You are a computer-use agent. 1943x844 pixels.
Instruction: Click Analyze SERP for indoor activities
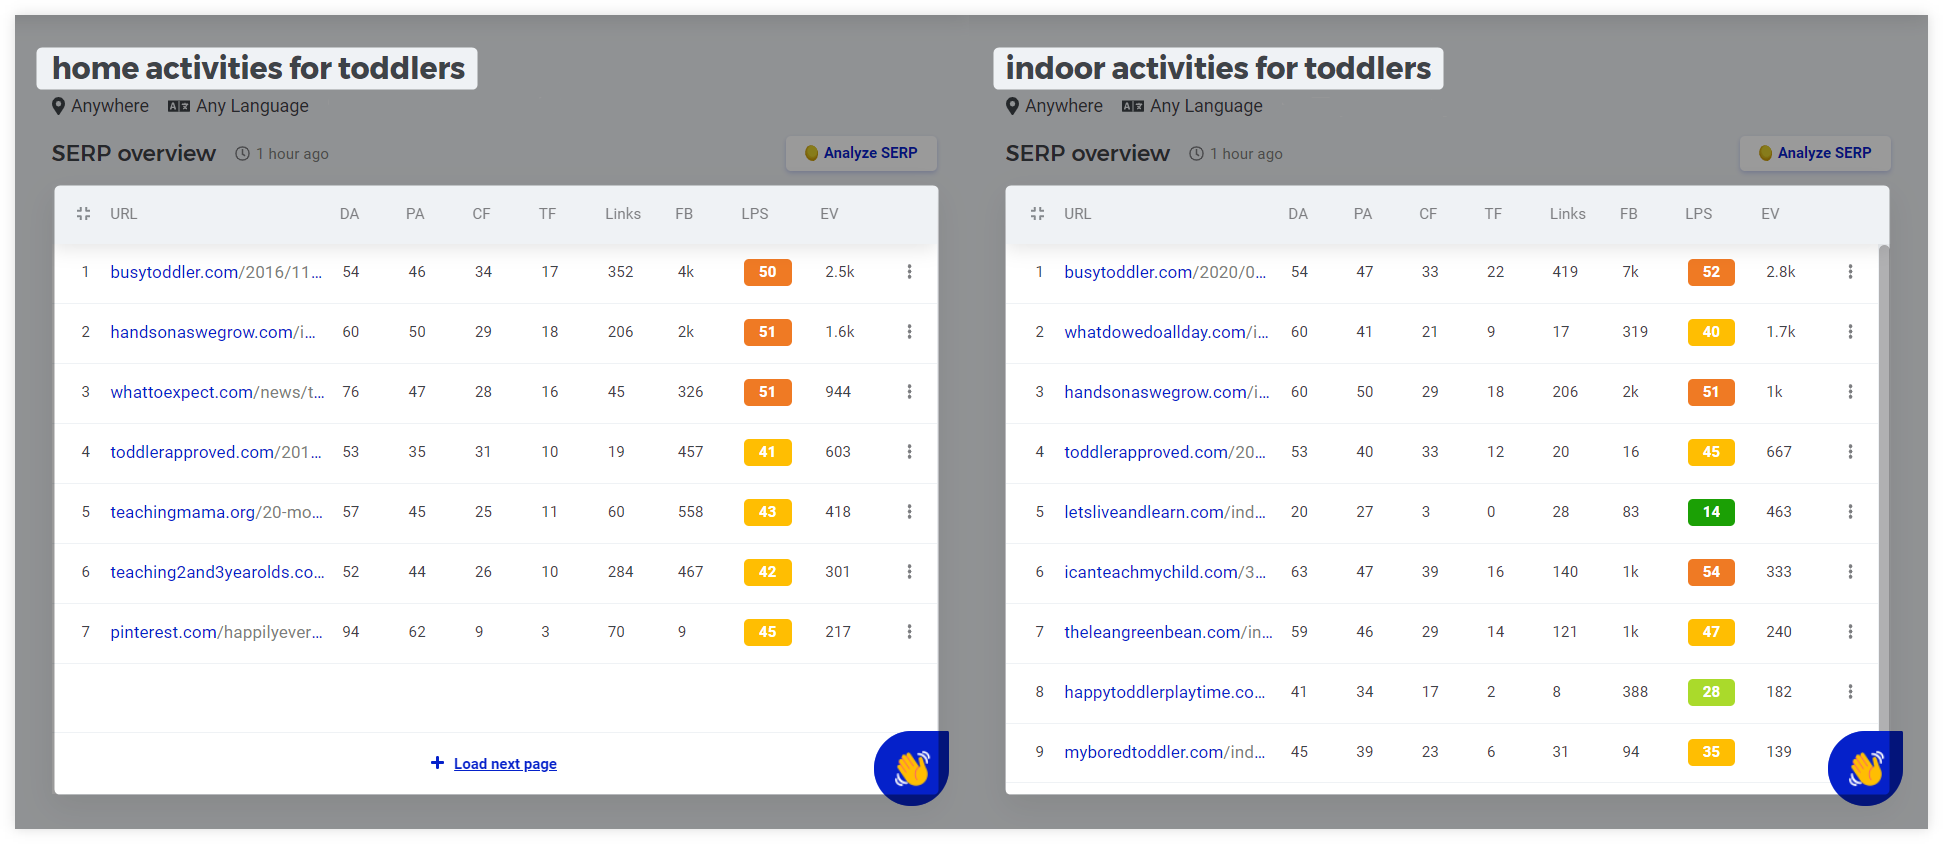tap(1815, 153)
